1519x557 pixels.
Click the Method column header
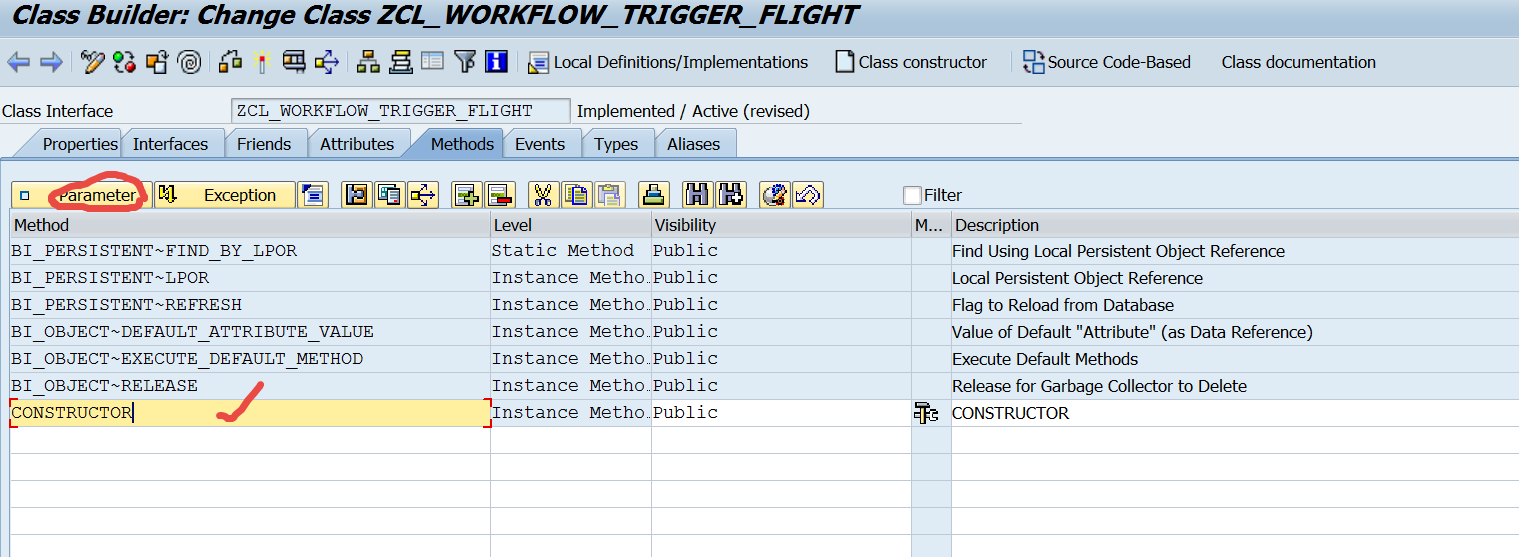coord(250,225)
